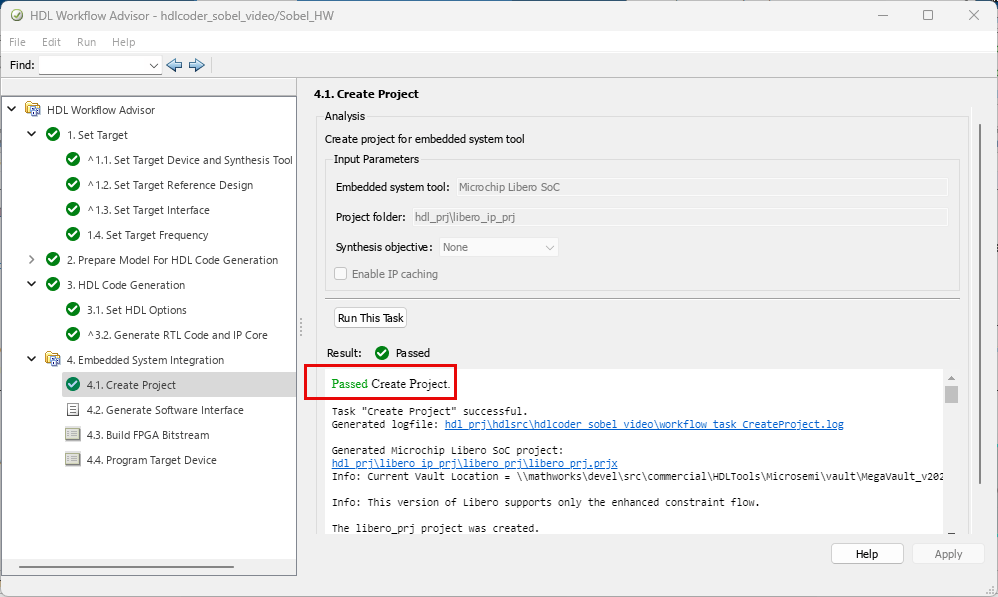Viewport: 998px width, 597px height.
Task: Click the Generate Software Interface task icon
Action: click(72, 410)
